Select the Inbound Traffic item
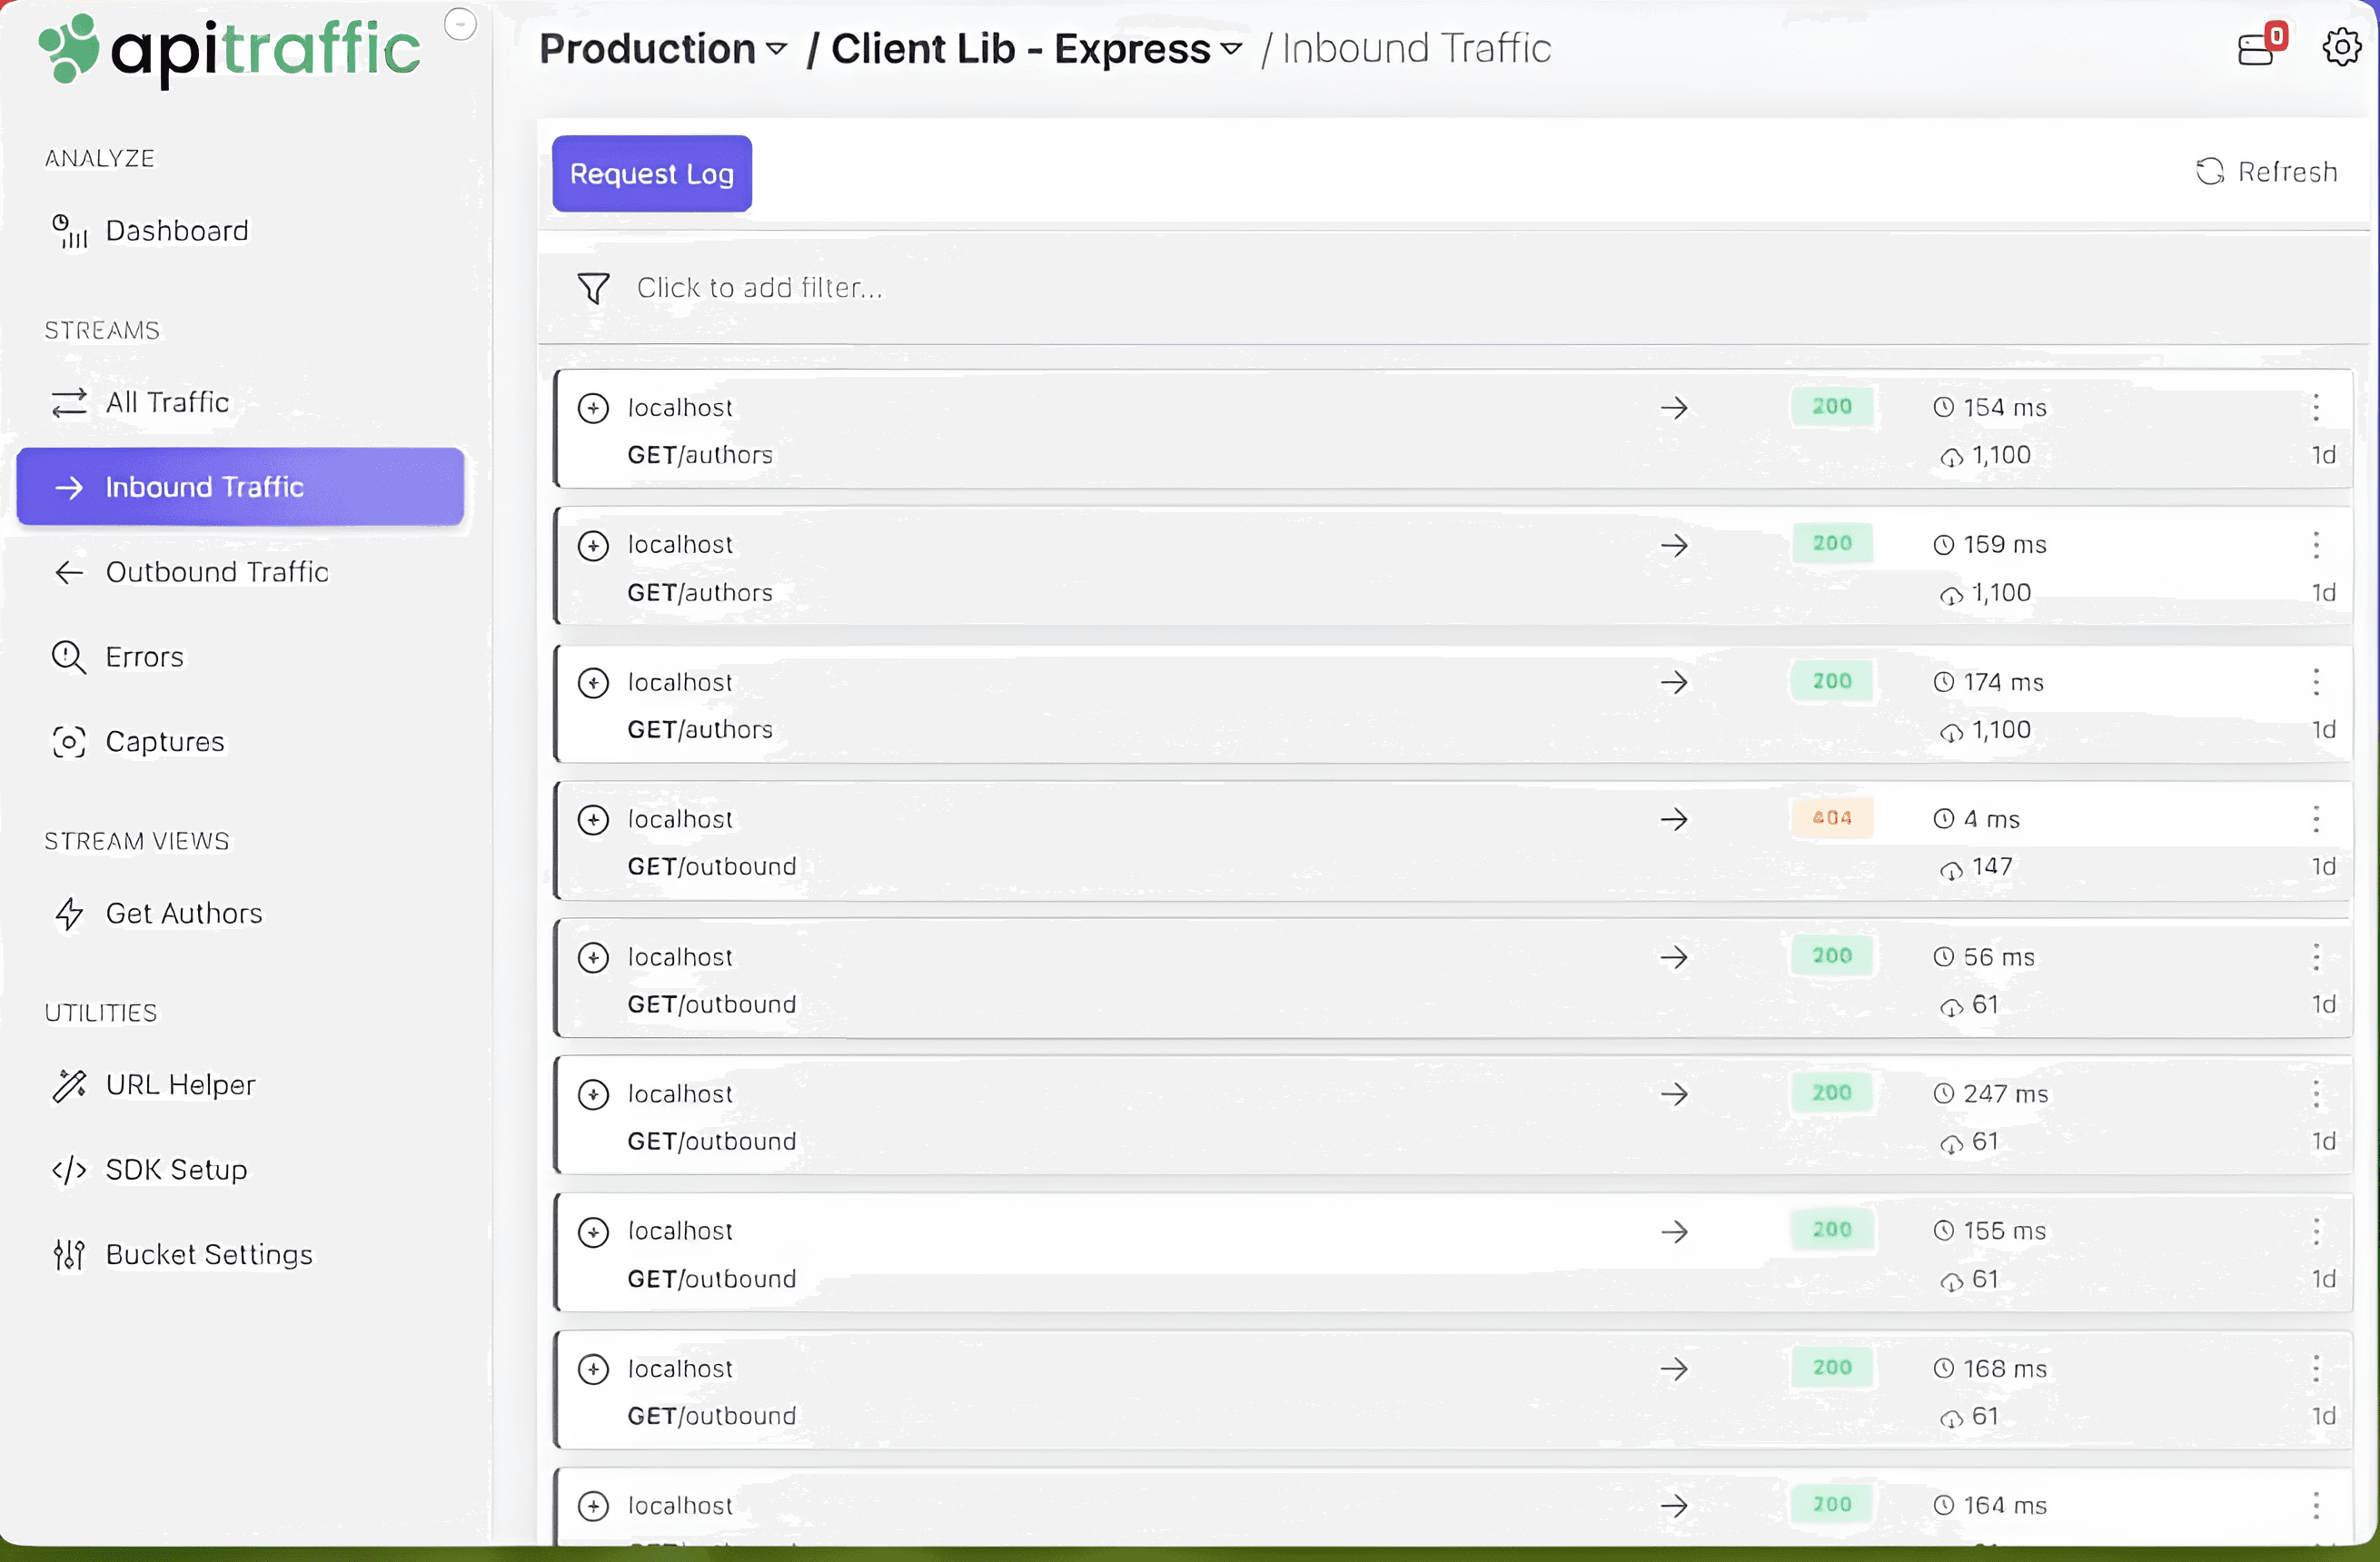This screenshot has width=2380, height=1562. [x=240, y=487]
